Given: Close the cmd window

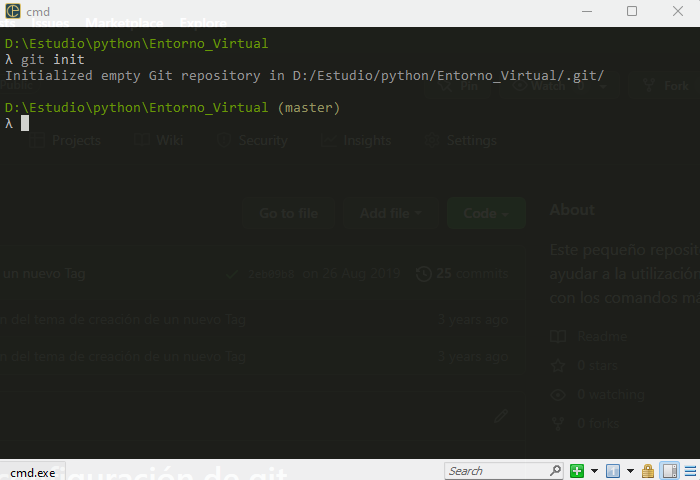Looking at the screenshot, I should [678, 11].
